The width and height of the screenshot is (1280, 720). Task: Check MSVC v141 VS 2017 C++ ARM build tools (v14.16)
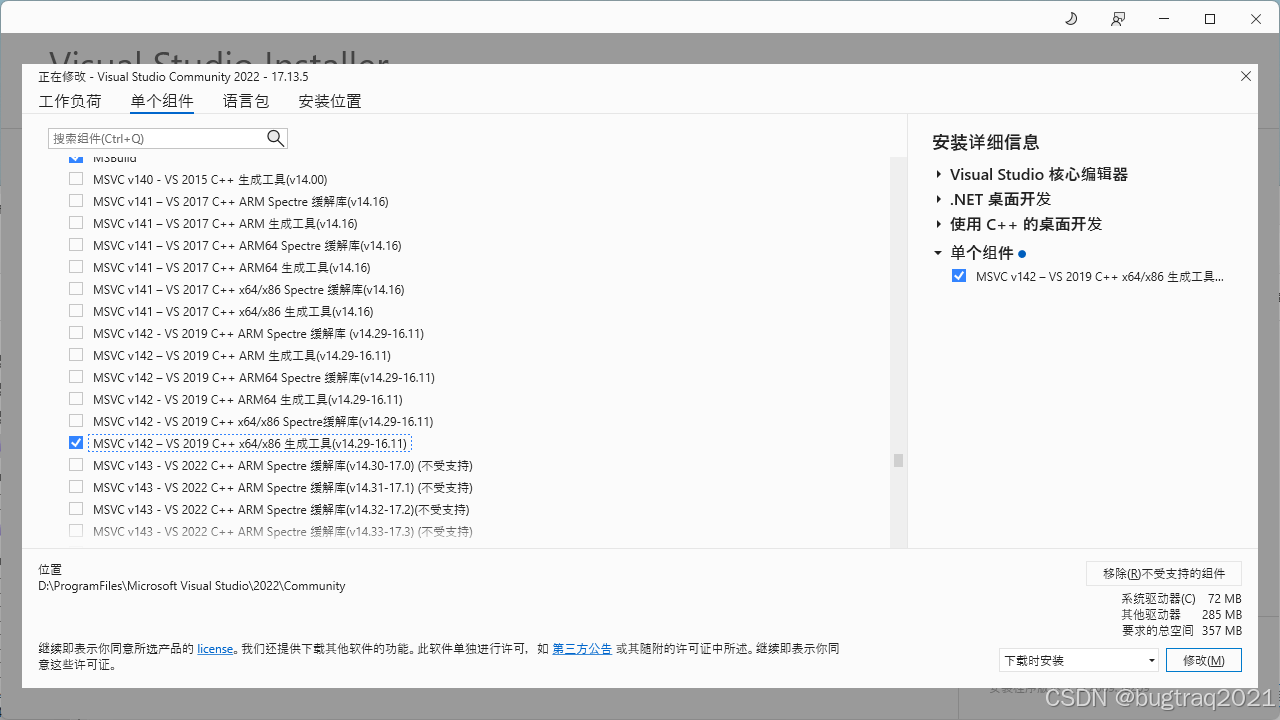[x=76, y=224]
